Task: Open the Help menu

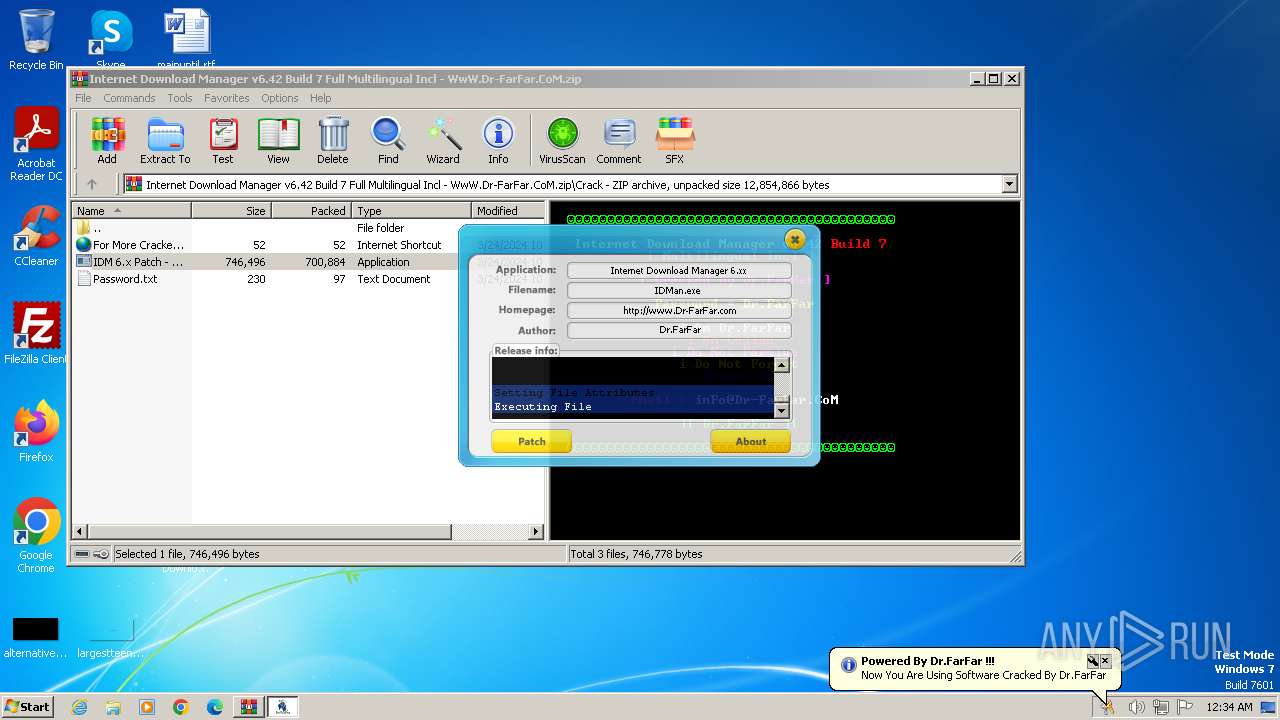Action: pos(320,98)
